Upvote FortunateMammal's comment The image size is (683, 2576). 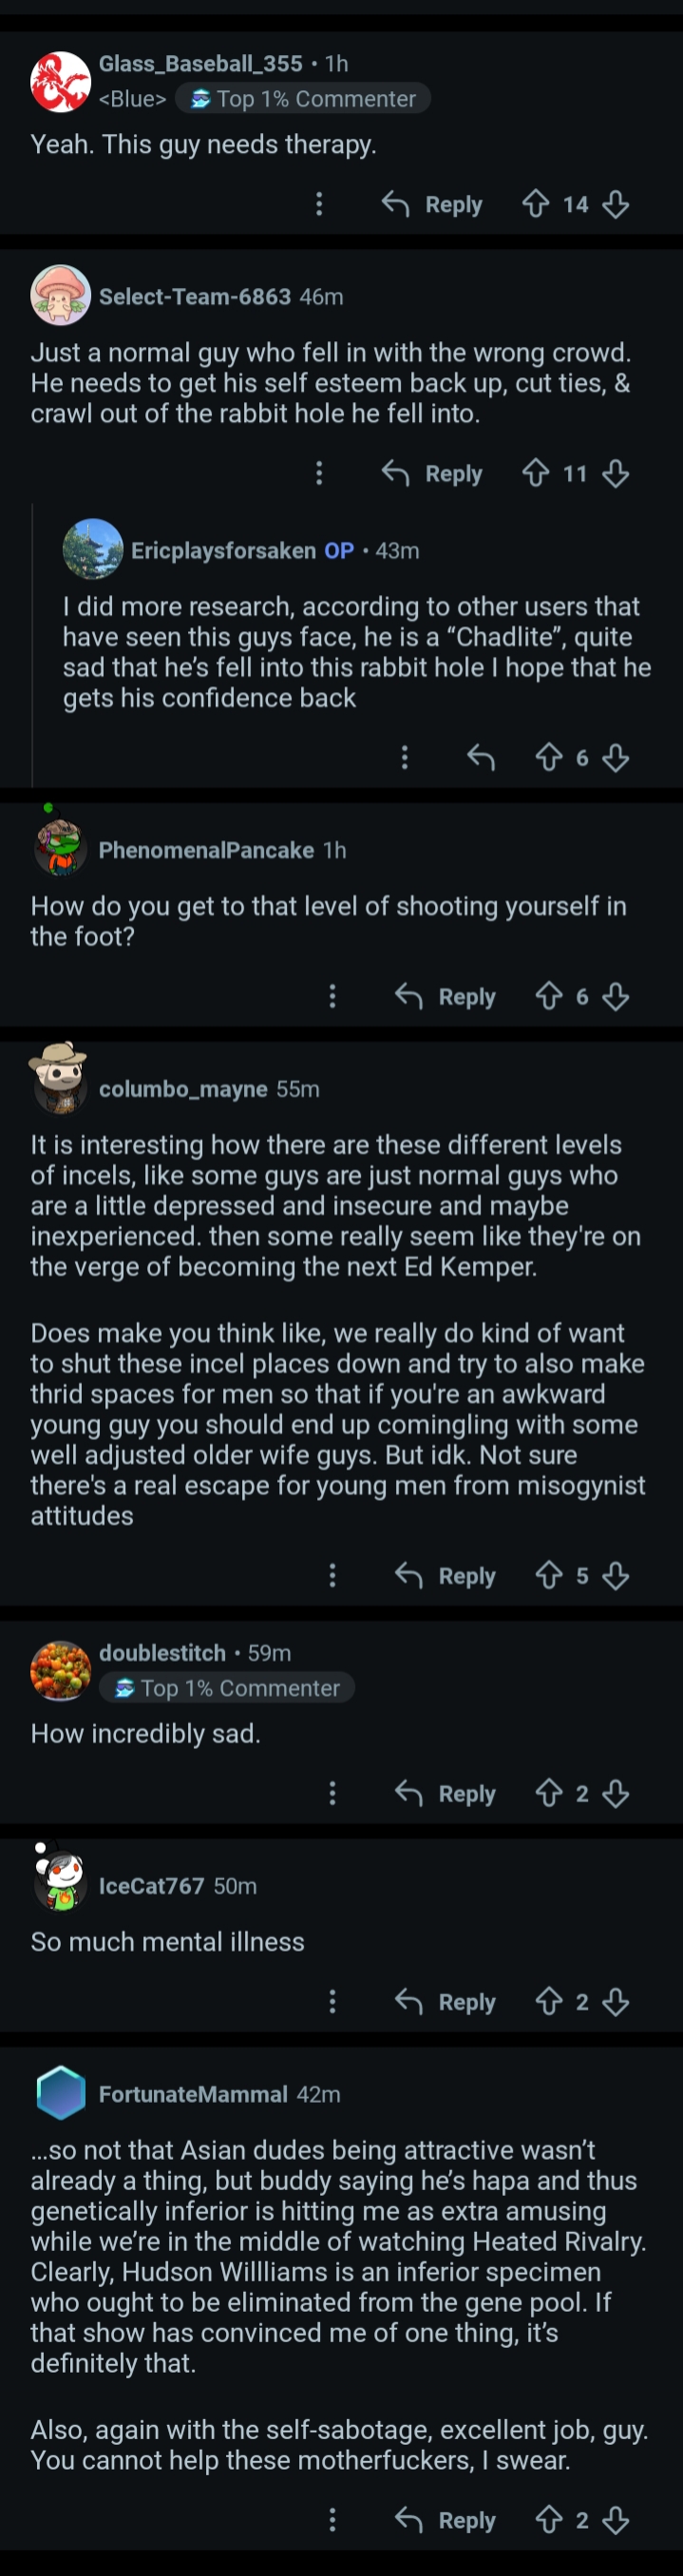549,2520
